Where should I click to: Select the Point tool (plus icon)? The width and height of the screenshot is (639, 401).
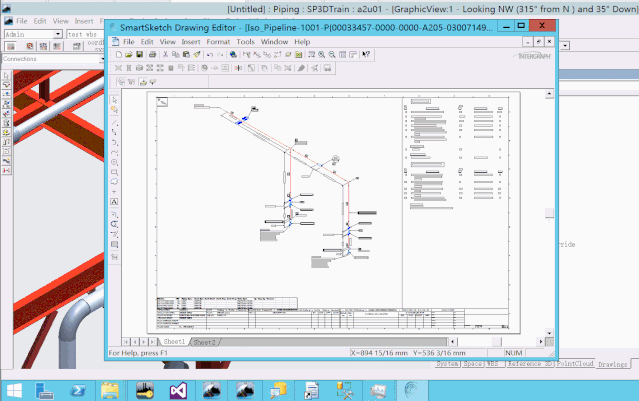(x=115, y=191)
